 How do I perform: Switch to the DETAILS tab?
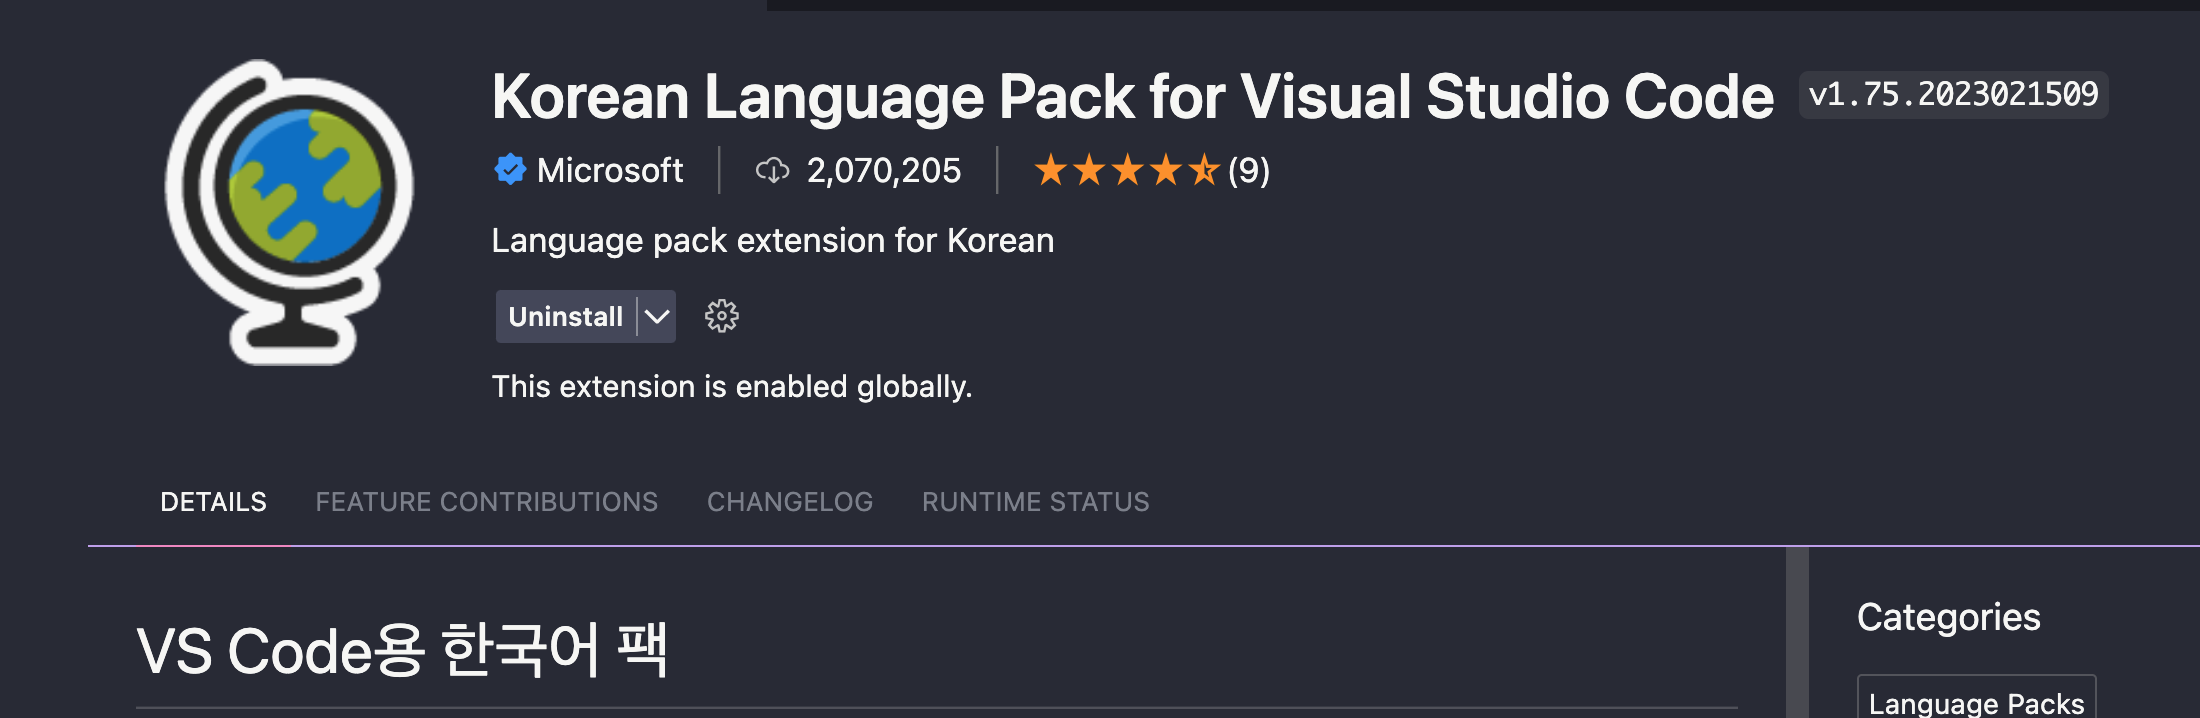click(213, 502)
